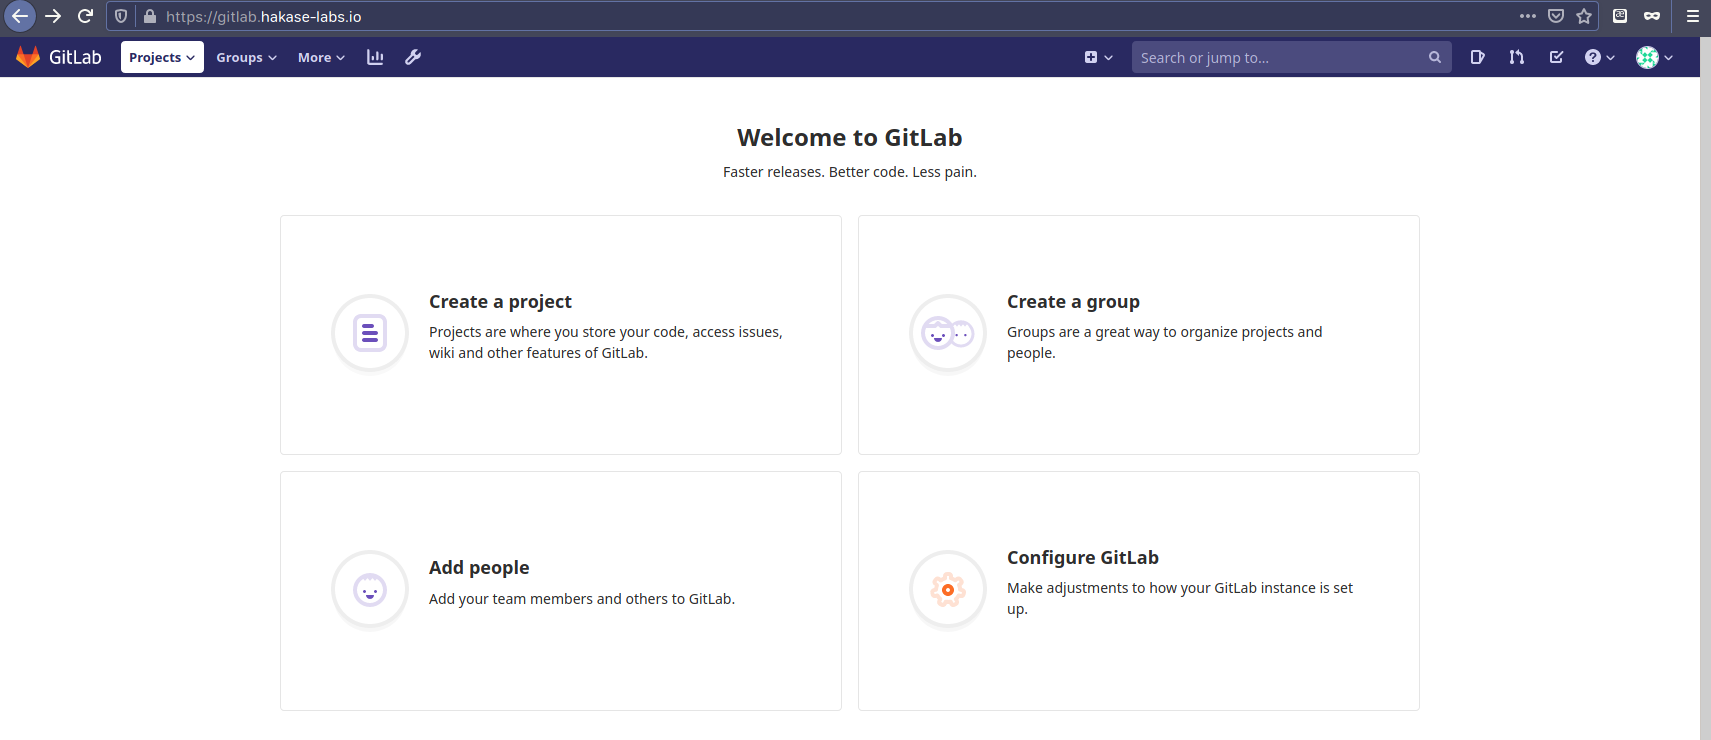The image size is (1711, 740).
Task: Open the new item plus dropdown
Action: pos(1098,57)
